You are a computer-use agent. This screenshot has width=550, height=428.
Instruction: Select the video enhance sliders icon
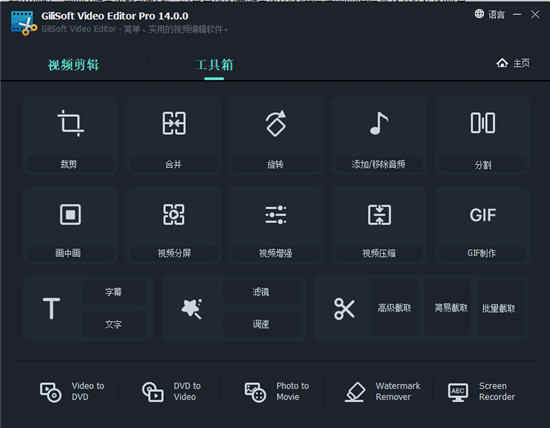276,214
